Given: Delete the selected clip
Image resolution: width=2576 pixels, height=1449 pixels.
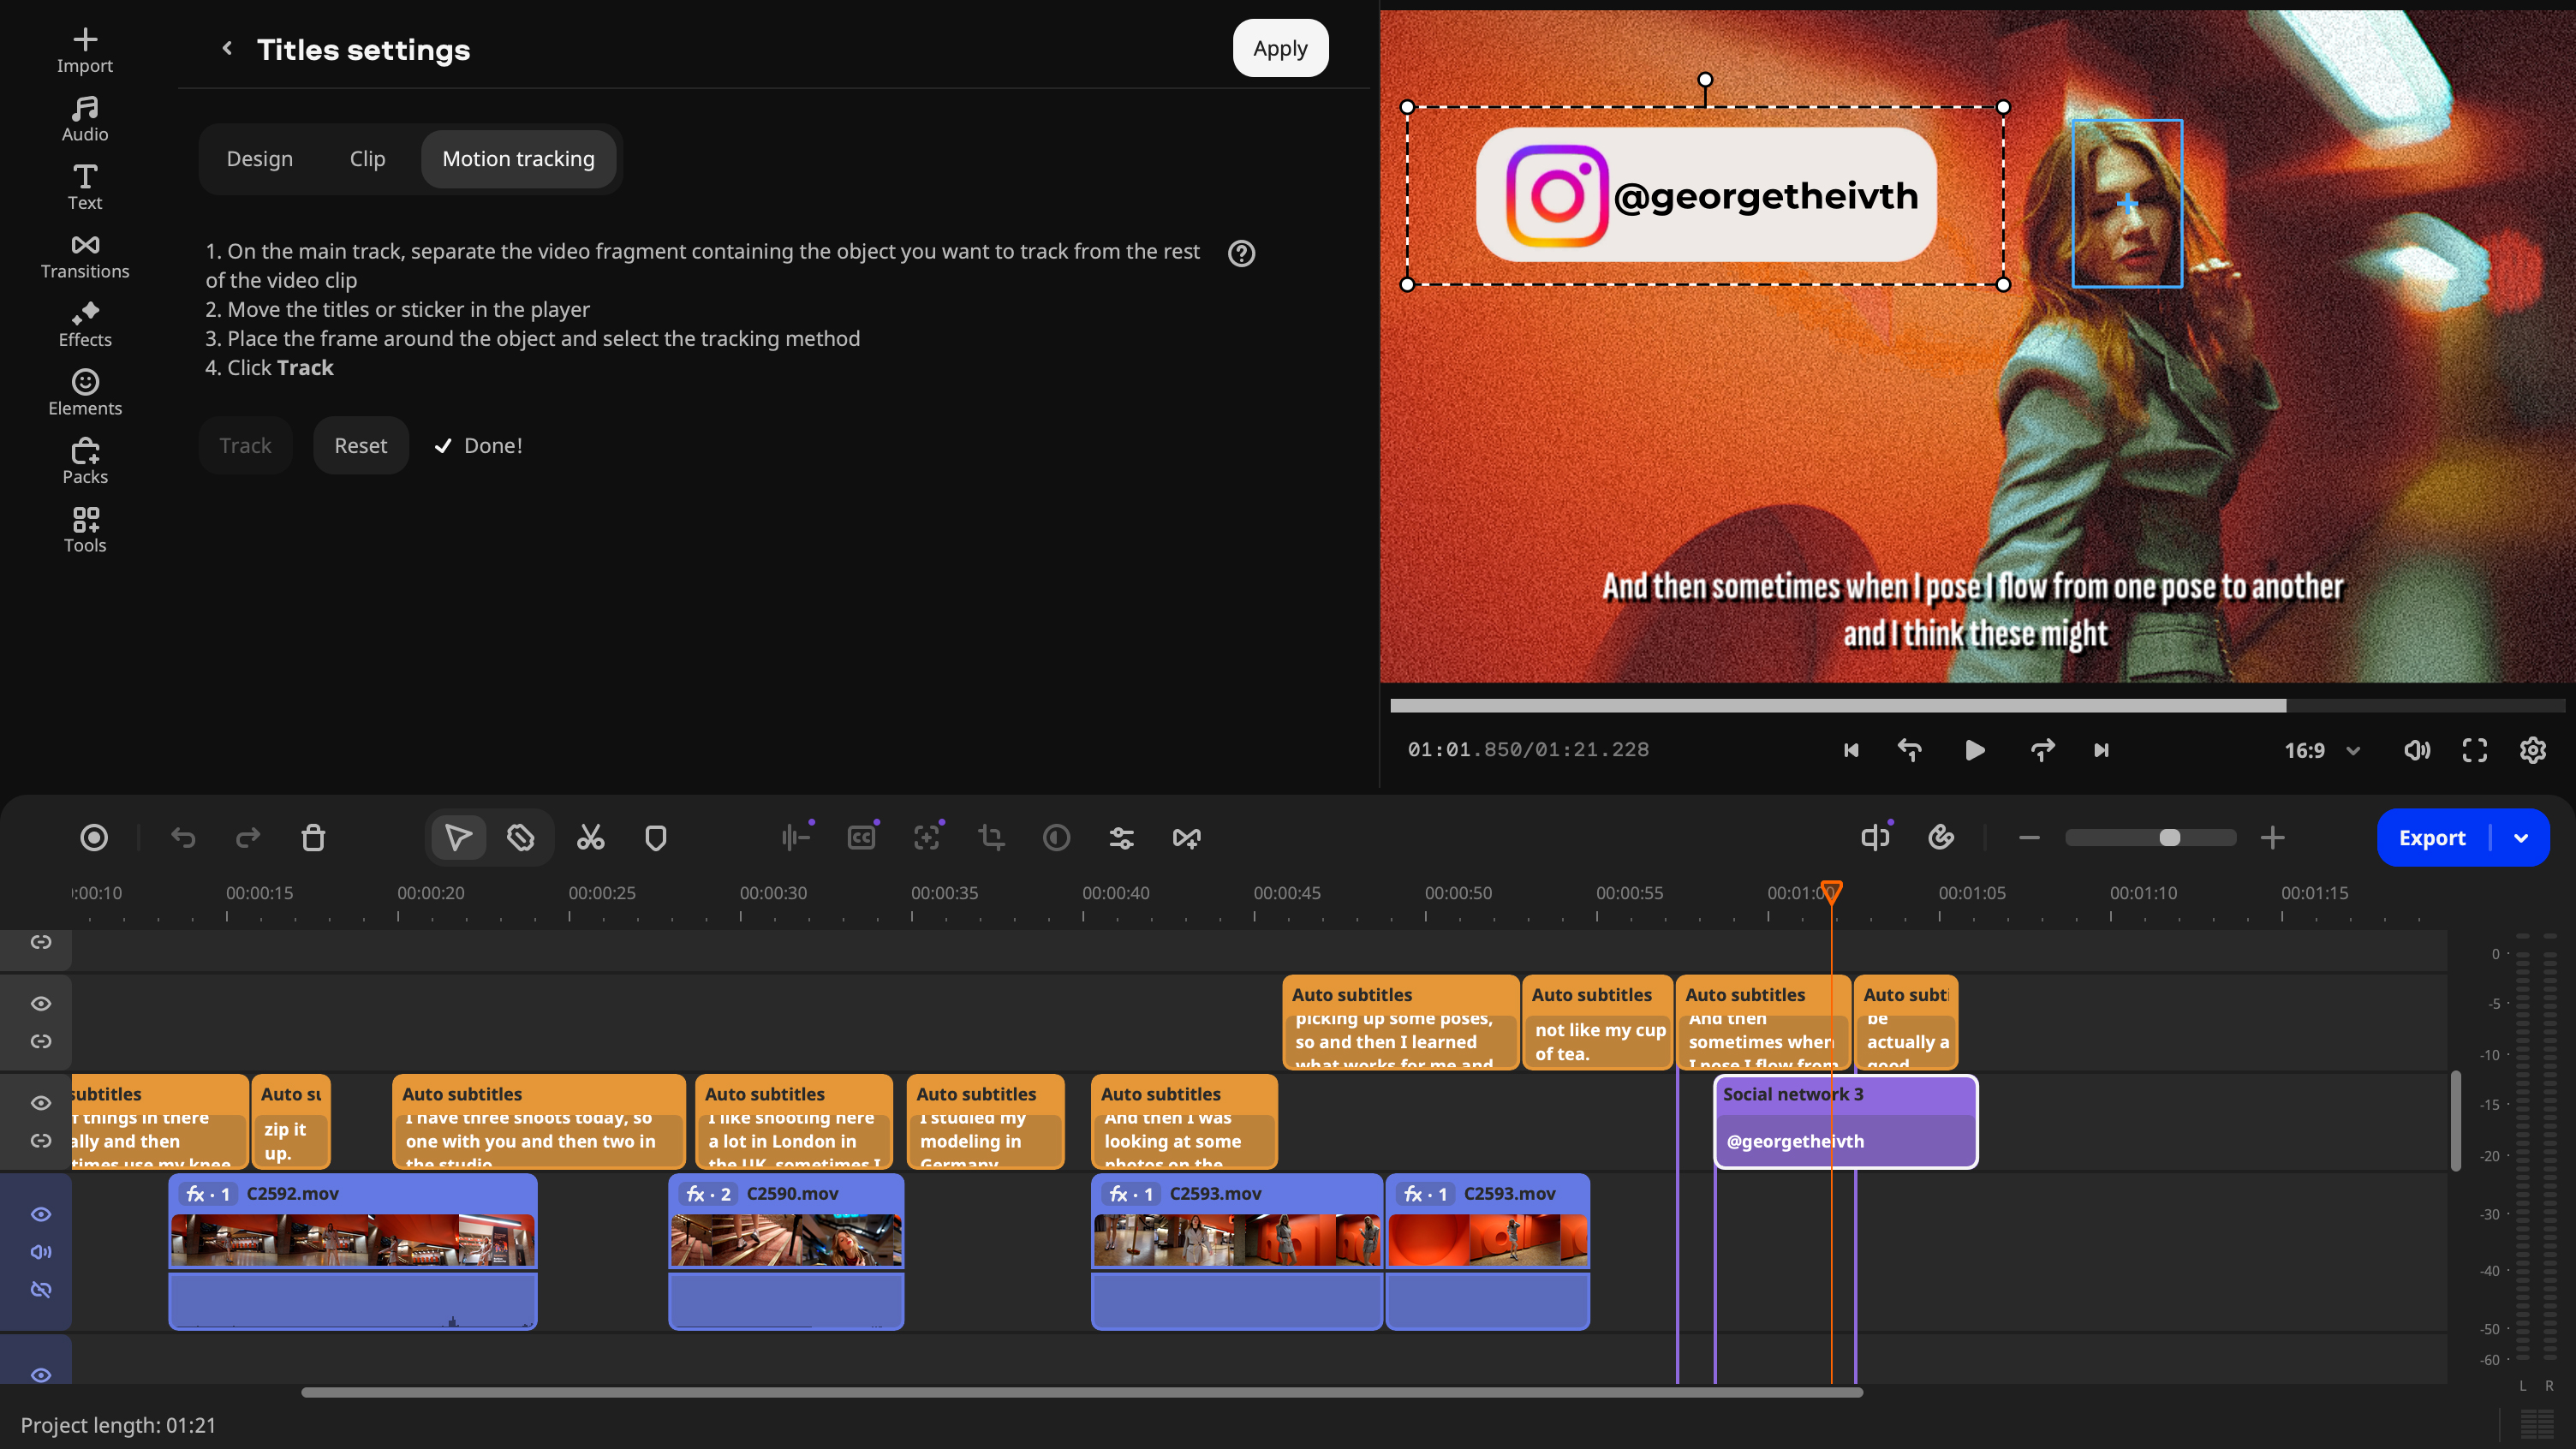Looking at the screenshot, I should (x=313, y=837).
